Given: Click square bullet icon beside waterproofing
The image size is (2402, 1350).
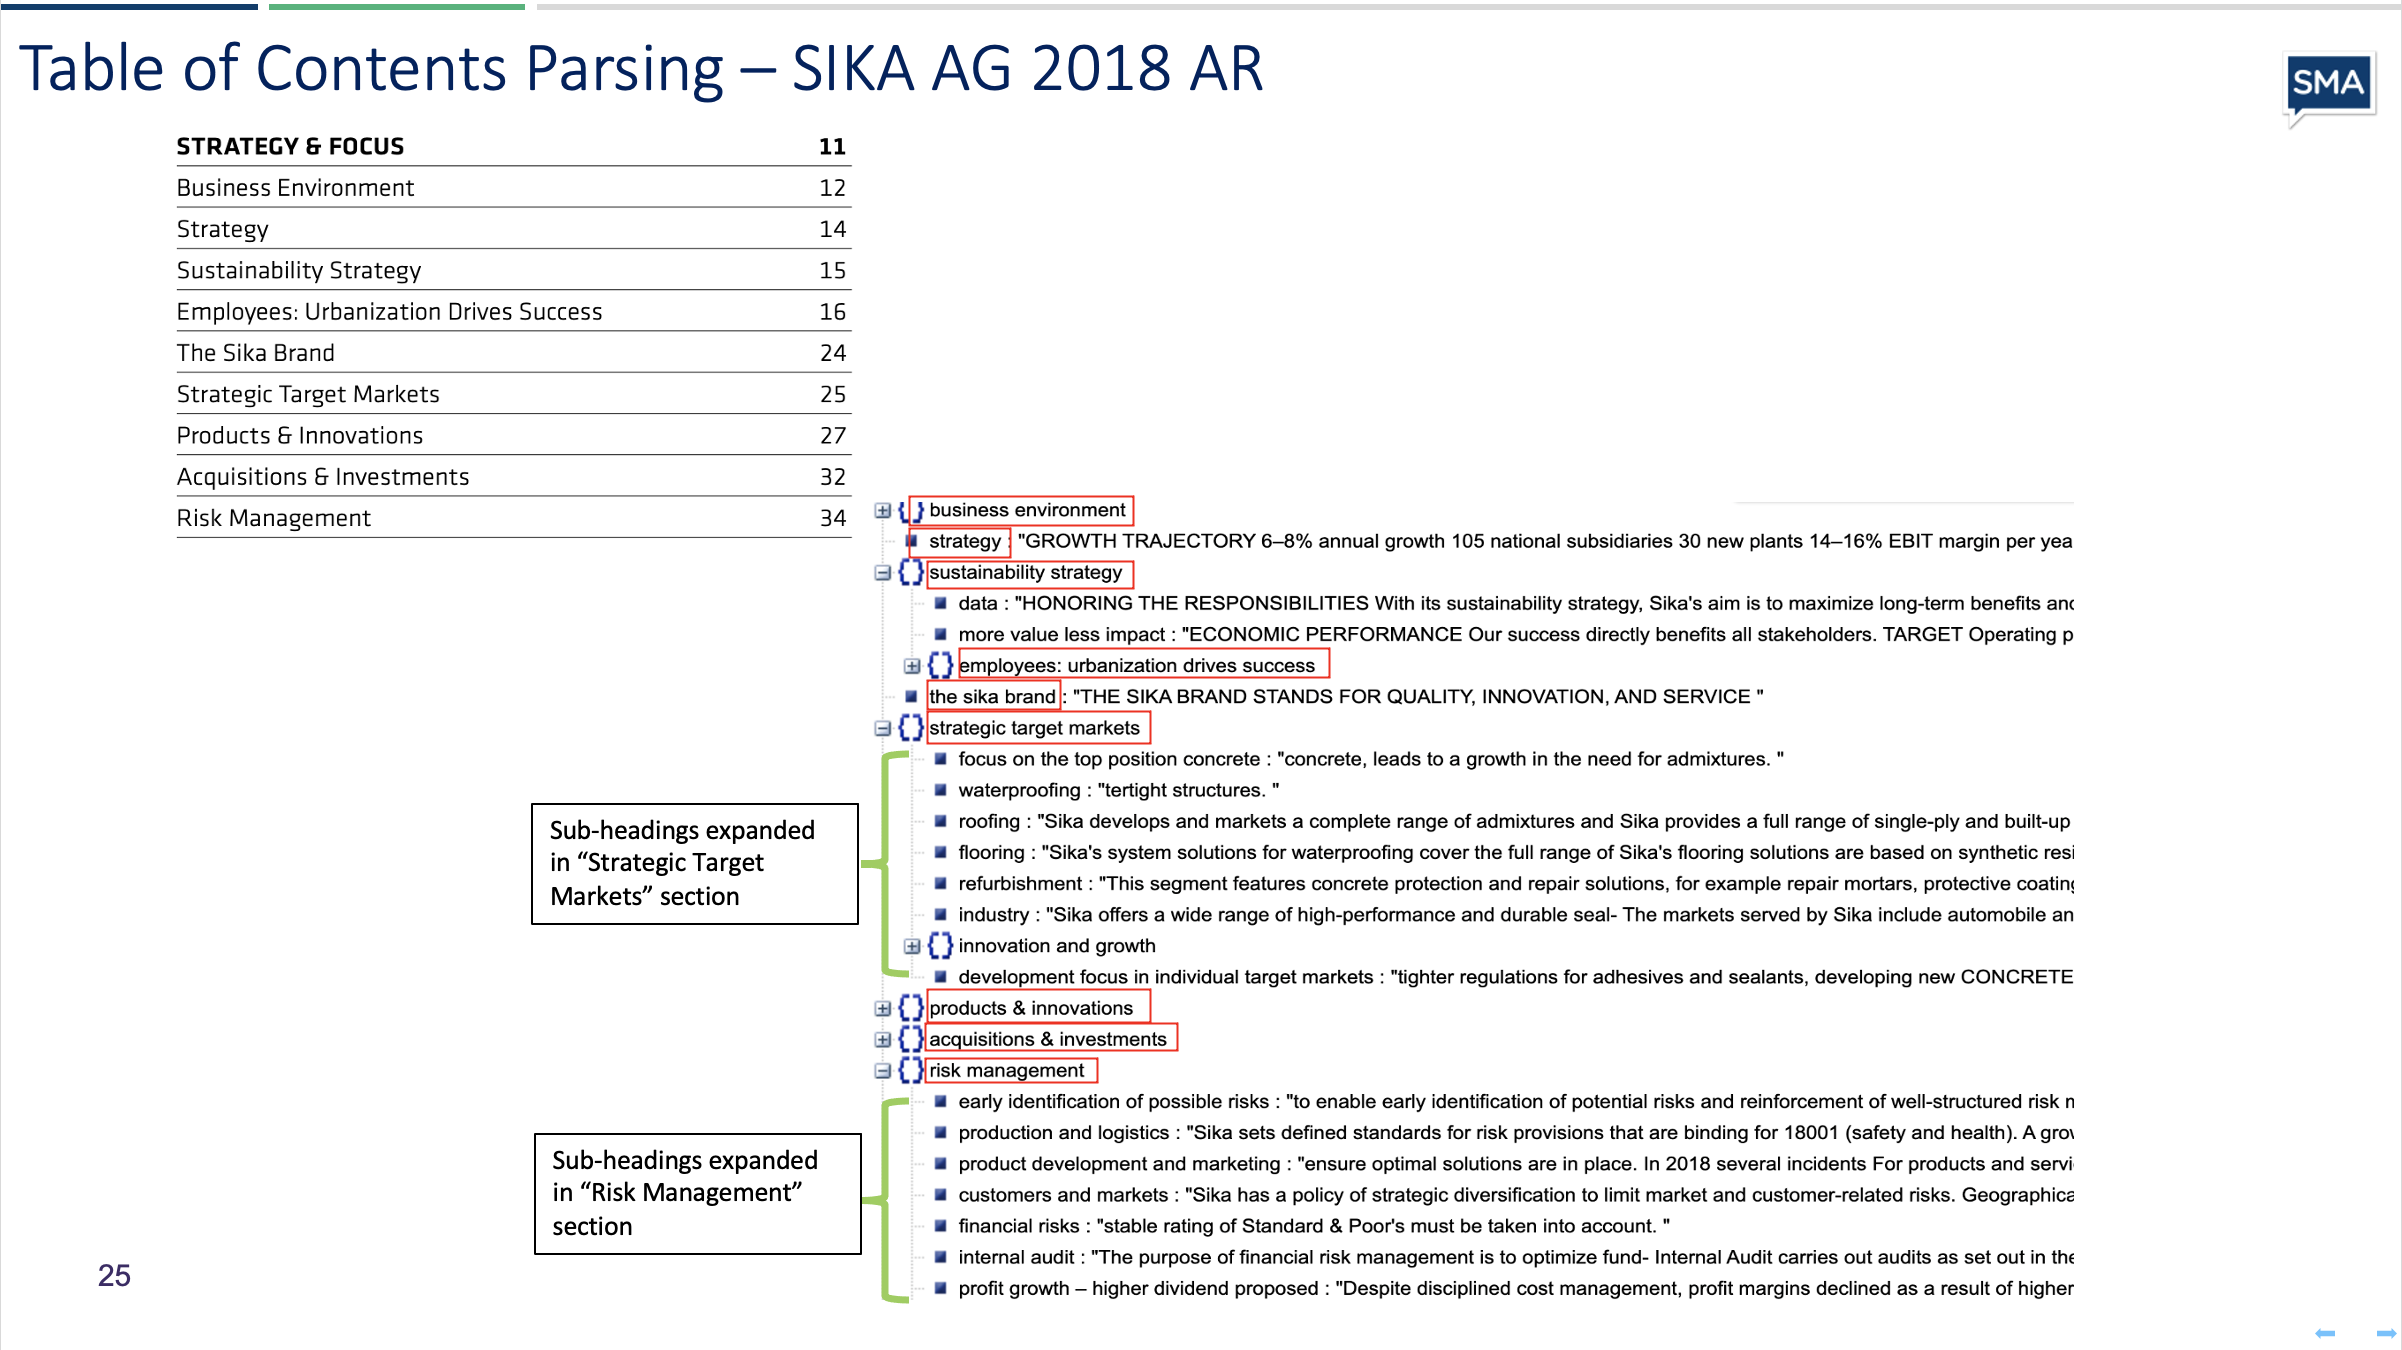Looking at the screenshot, I should 940,790.
